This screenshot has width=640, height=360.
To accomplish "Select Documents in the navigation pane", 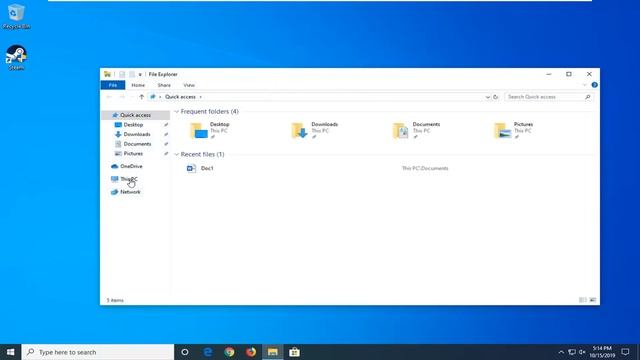I will 137,144.
